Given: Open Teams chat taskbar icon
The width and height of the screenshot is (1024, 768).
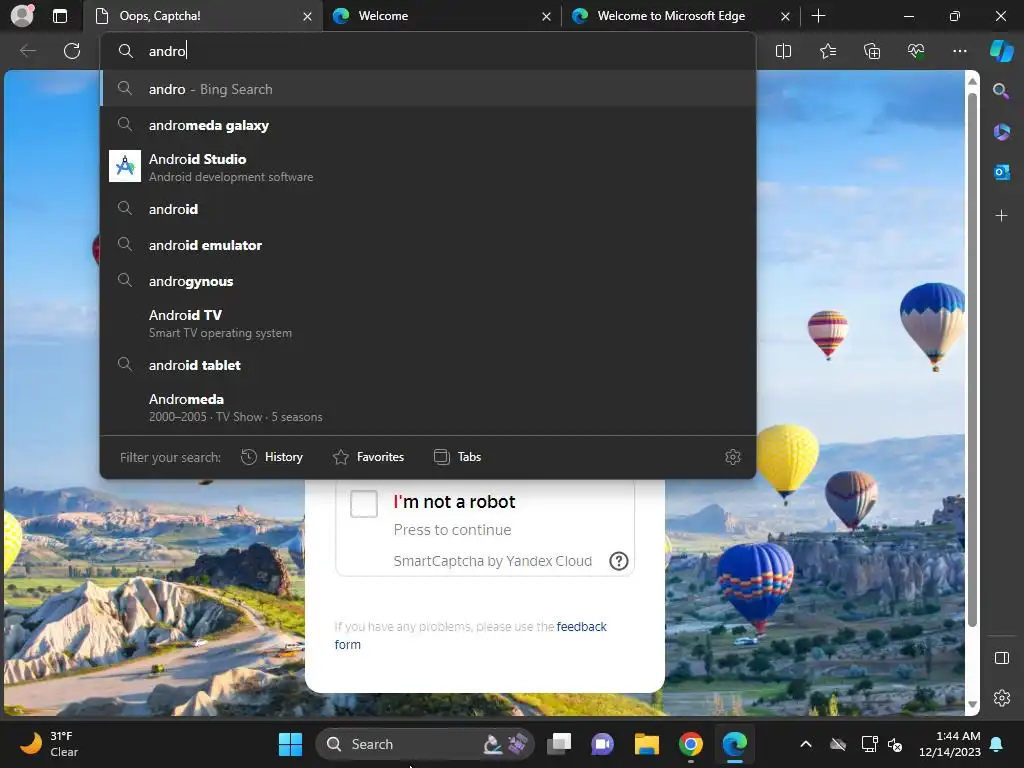Looking at the screenshot, I should coord(602,744).
